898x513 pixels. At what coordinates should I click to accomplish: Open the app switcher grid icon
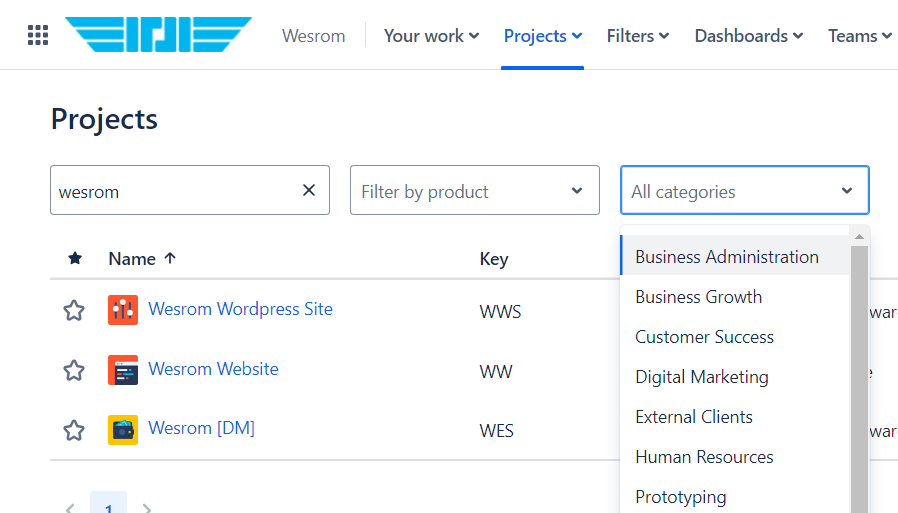(38, 35)
